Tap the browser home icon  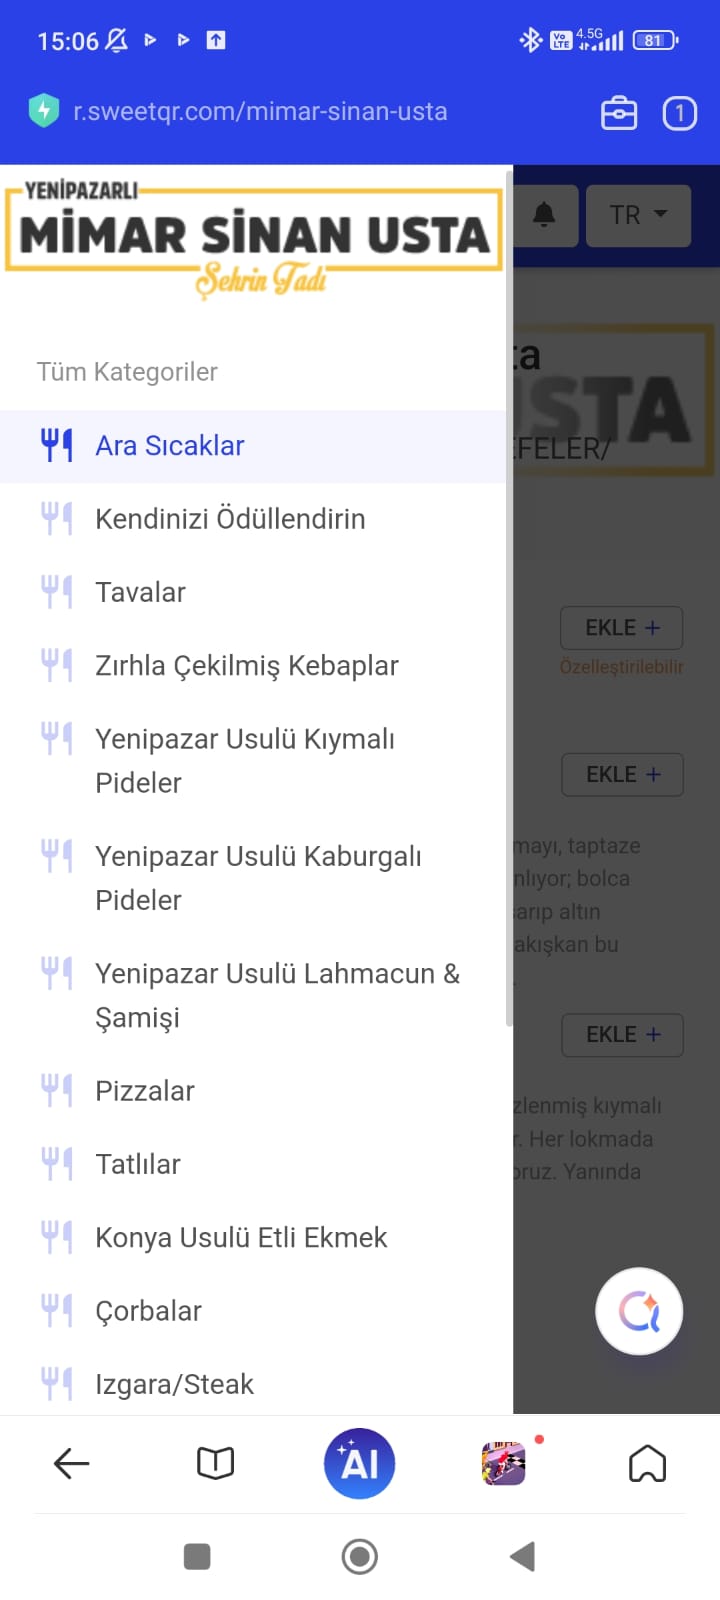(647, 1464)
